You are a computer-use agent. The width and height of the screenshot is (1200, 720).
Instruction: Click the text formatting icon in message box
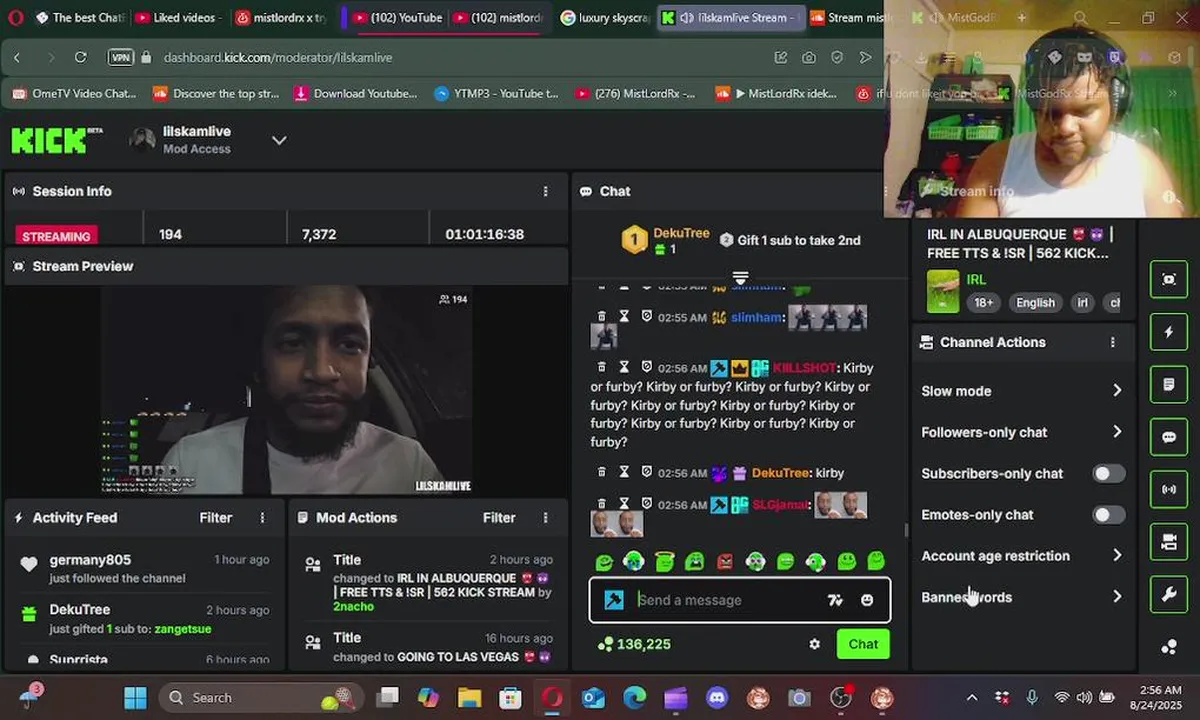(x=835, y=600)
